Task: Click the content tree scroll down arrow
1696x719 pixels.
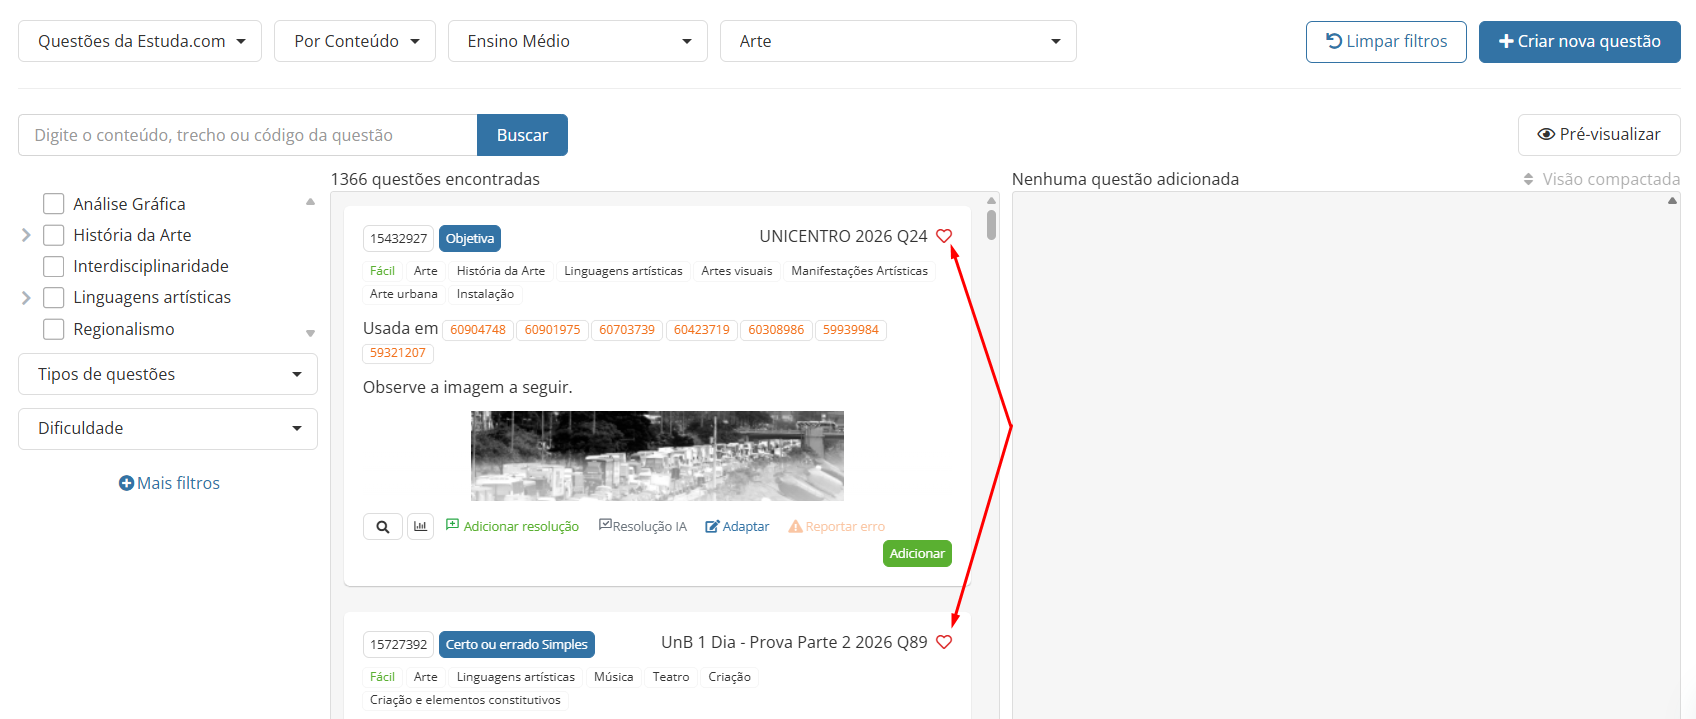Action: [310, 333]
